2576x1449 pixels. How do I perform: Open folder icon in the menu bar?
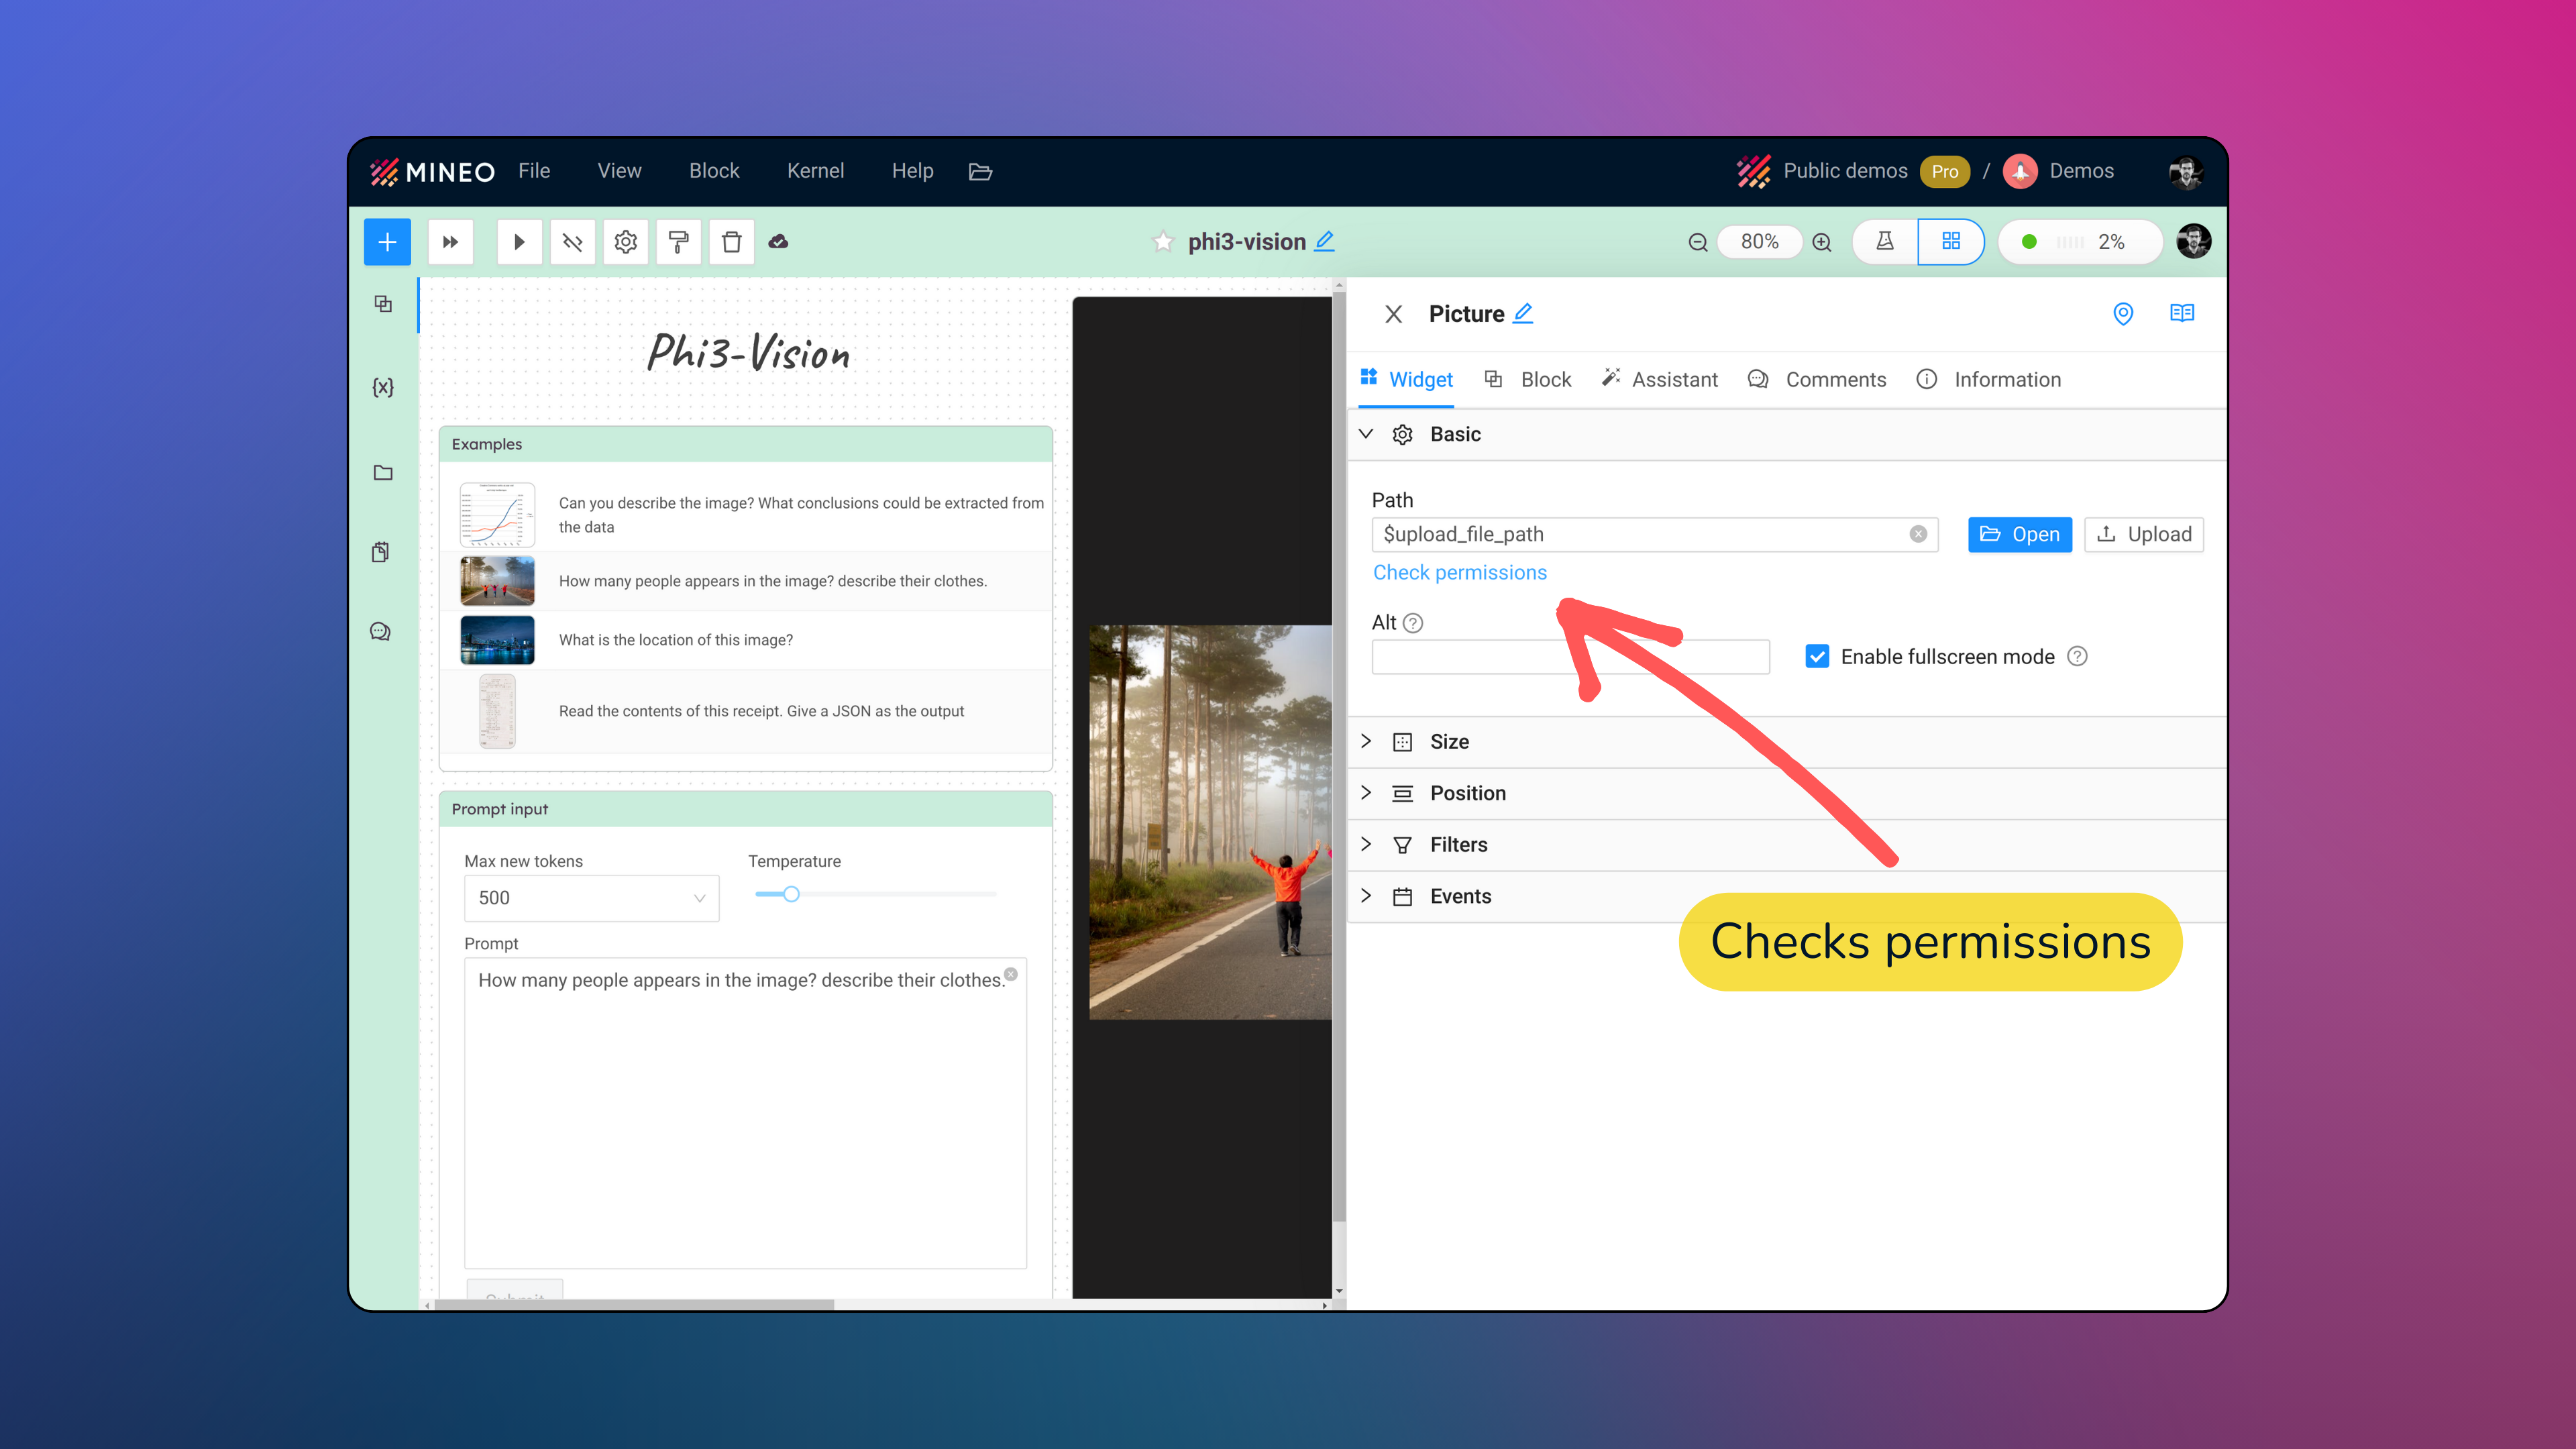coord(980,172)
